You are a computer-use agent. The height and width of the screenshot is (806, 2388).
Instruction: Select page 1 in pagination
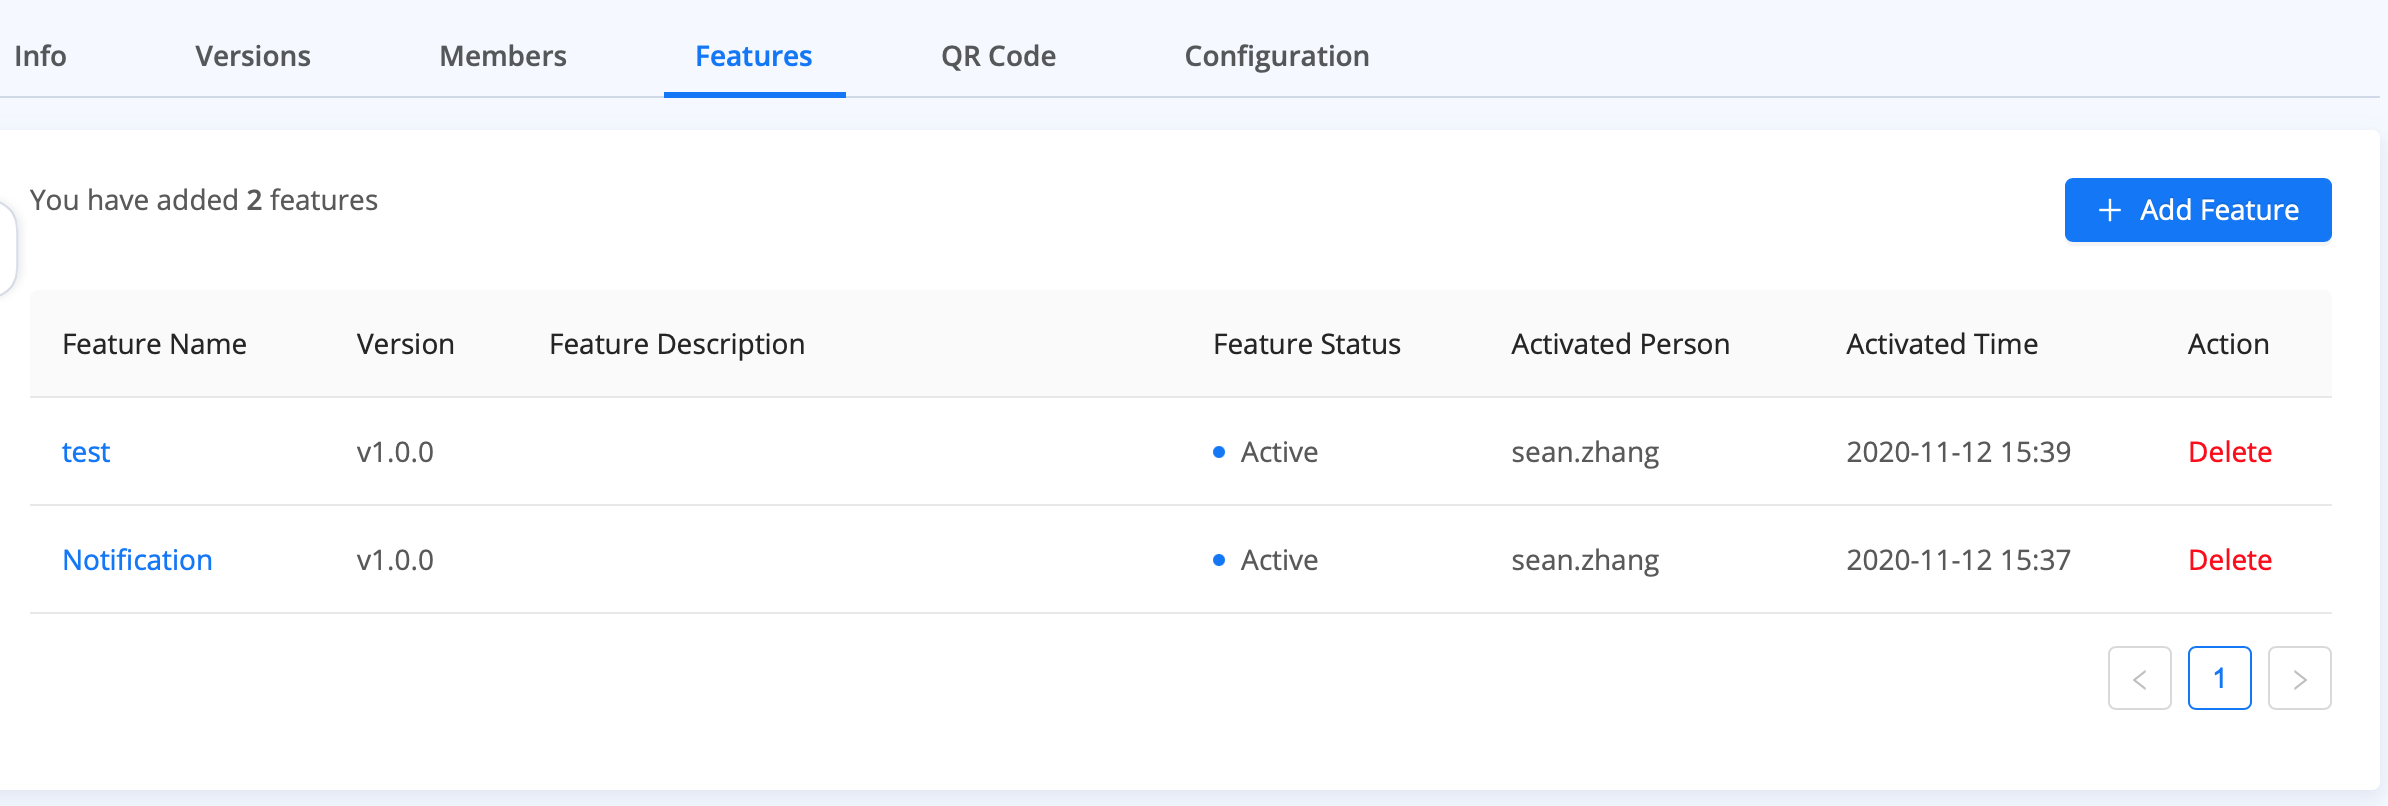tap(2219, 679)
